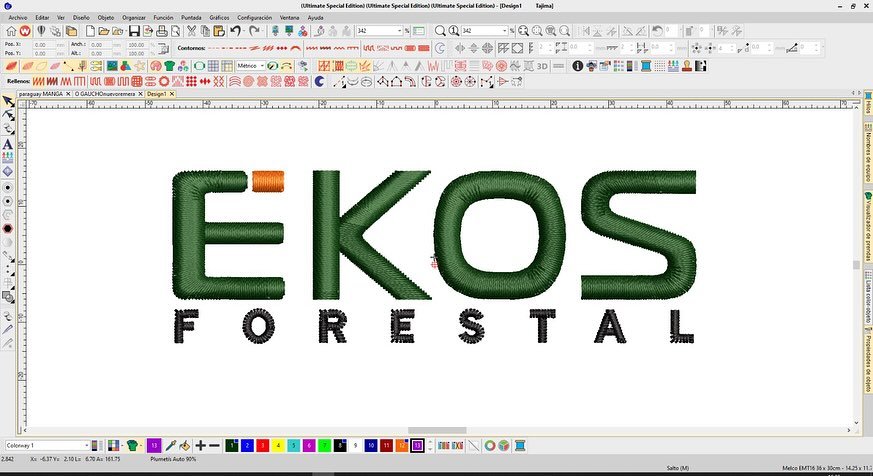The width and height of the screenshot is (873, 476).
Task: Click the horizontal scrollbar thumb
Action: pos(437,430)
